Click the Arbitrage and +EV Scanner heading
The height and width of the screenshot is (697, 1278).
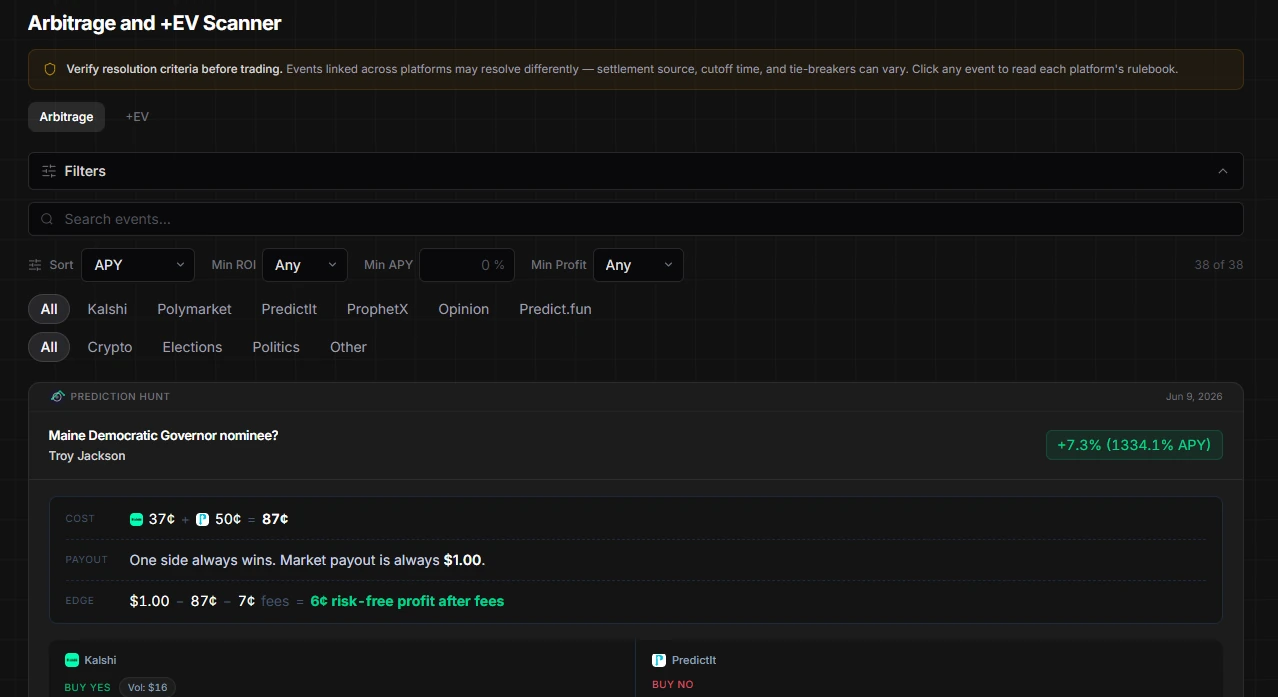tap(155, 23)
